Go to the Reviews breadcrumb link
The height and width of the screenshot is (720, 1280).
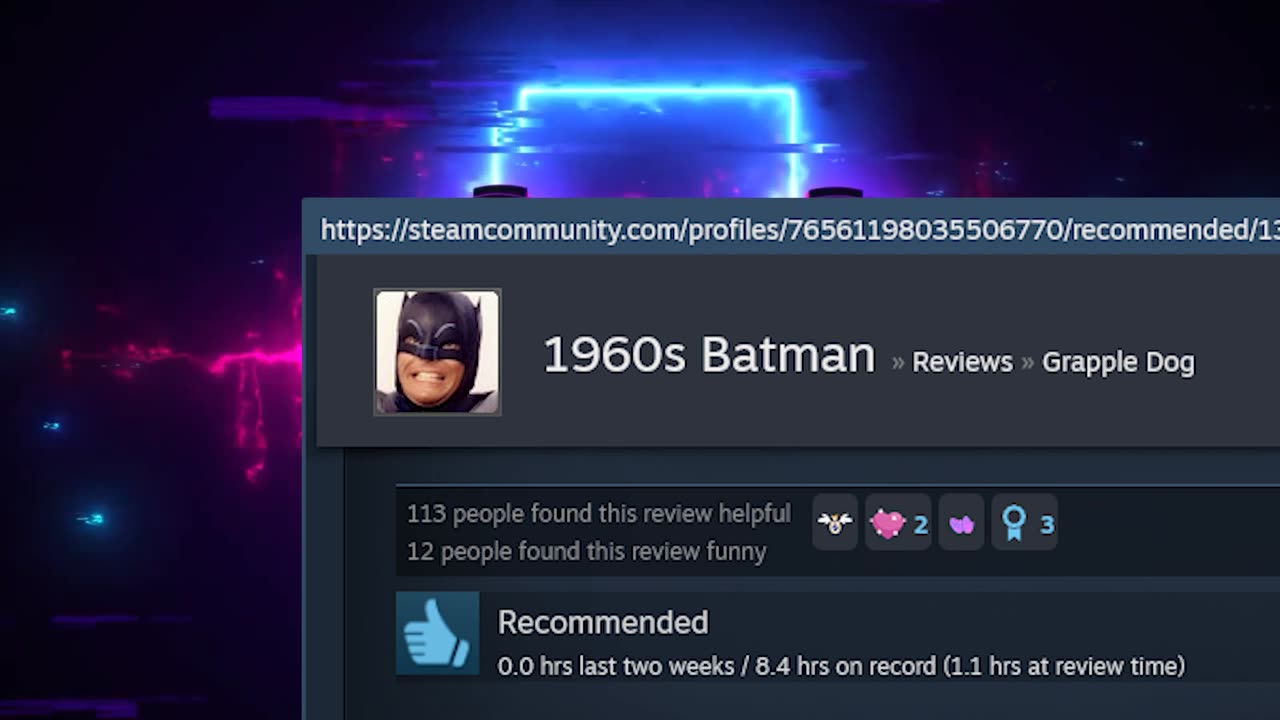962,362
